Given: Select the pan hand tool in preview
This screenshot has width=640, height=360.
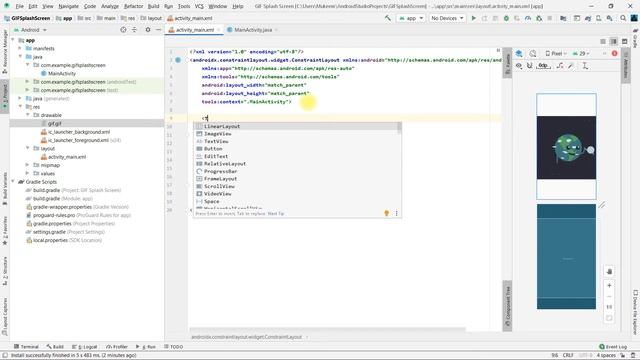Looking at the screenshot, I should [x=609, y=271].
